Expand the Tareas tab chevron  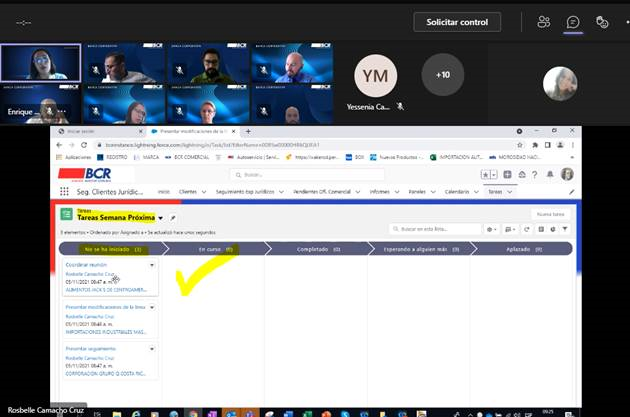tap(509, 192)
